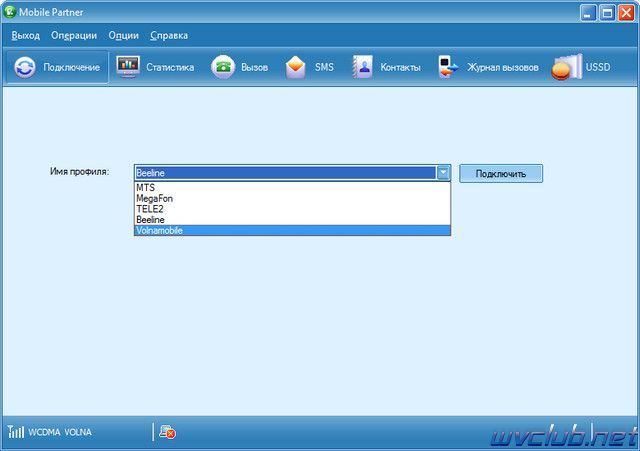Open the Выход menu
The width and height of the screenshot is (640, 451).
tap(25, 36)
